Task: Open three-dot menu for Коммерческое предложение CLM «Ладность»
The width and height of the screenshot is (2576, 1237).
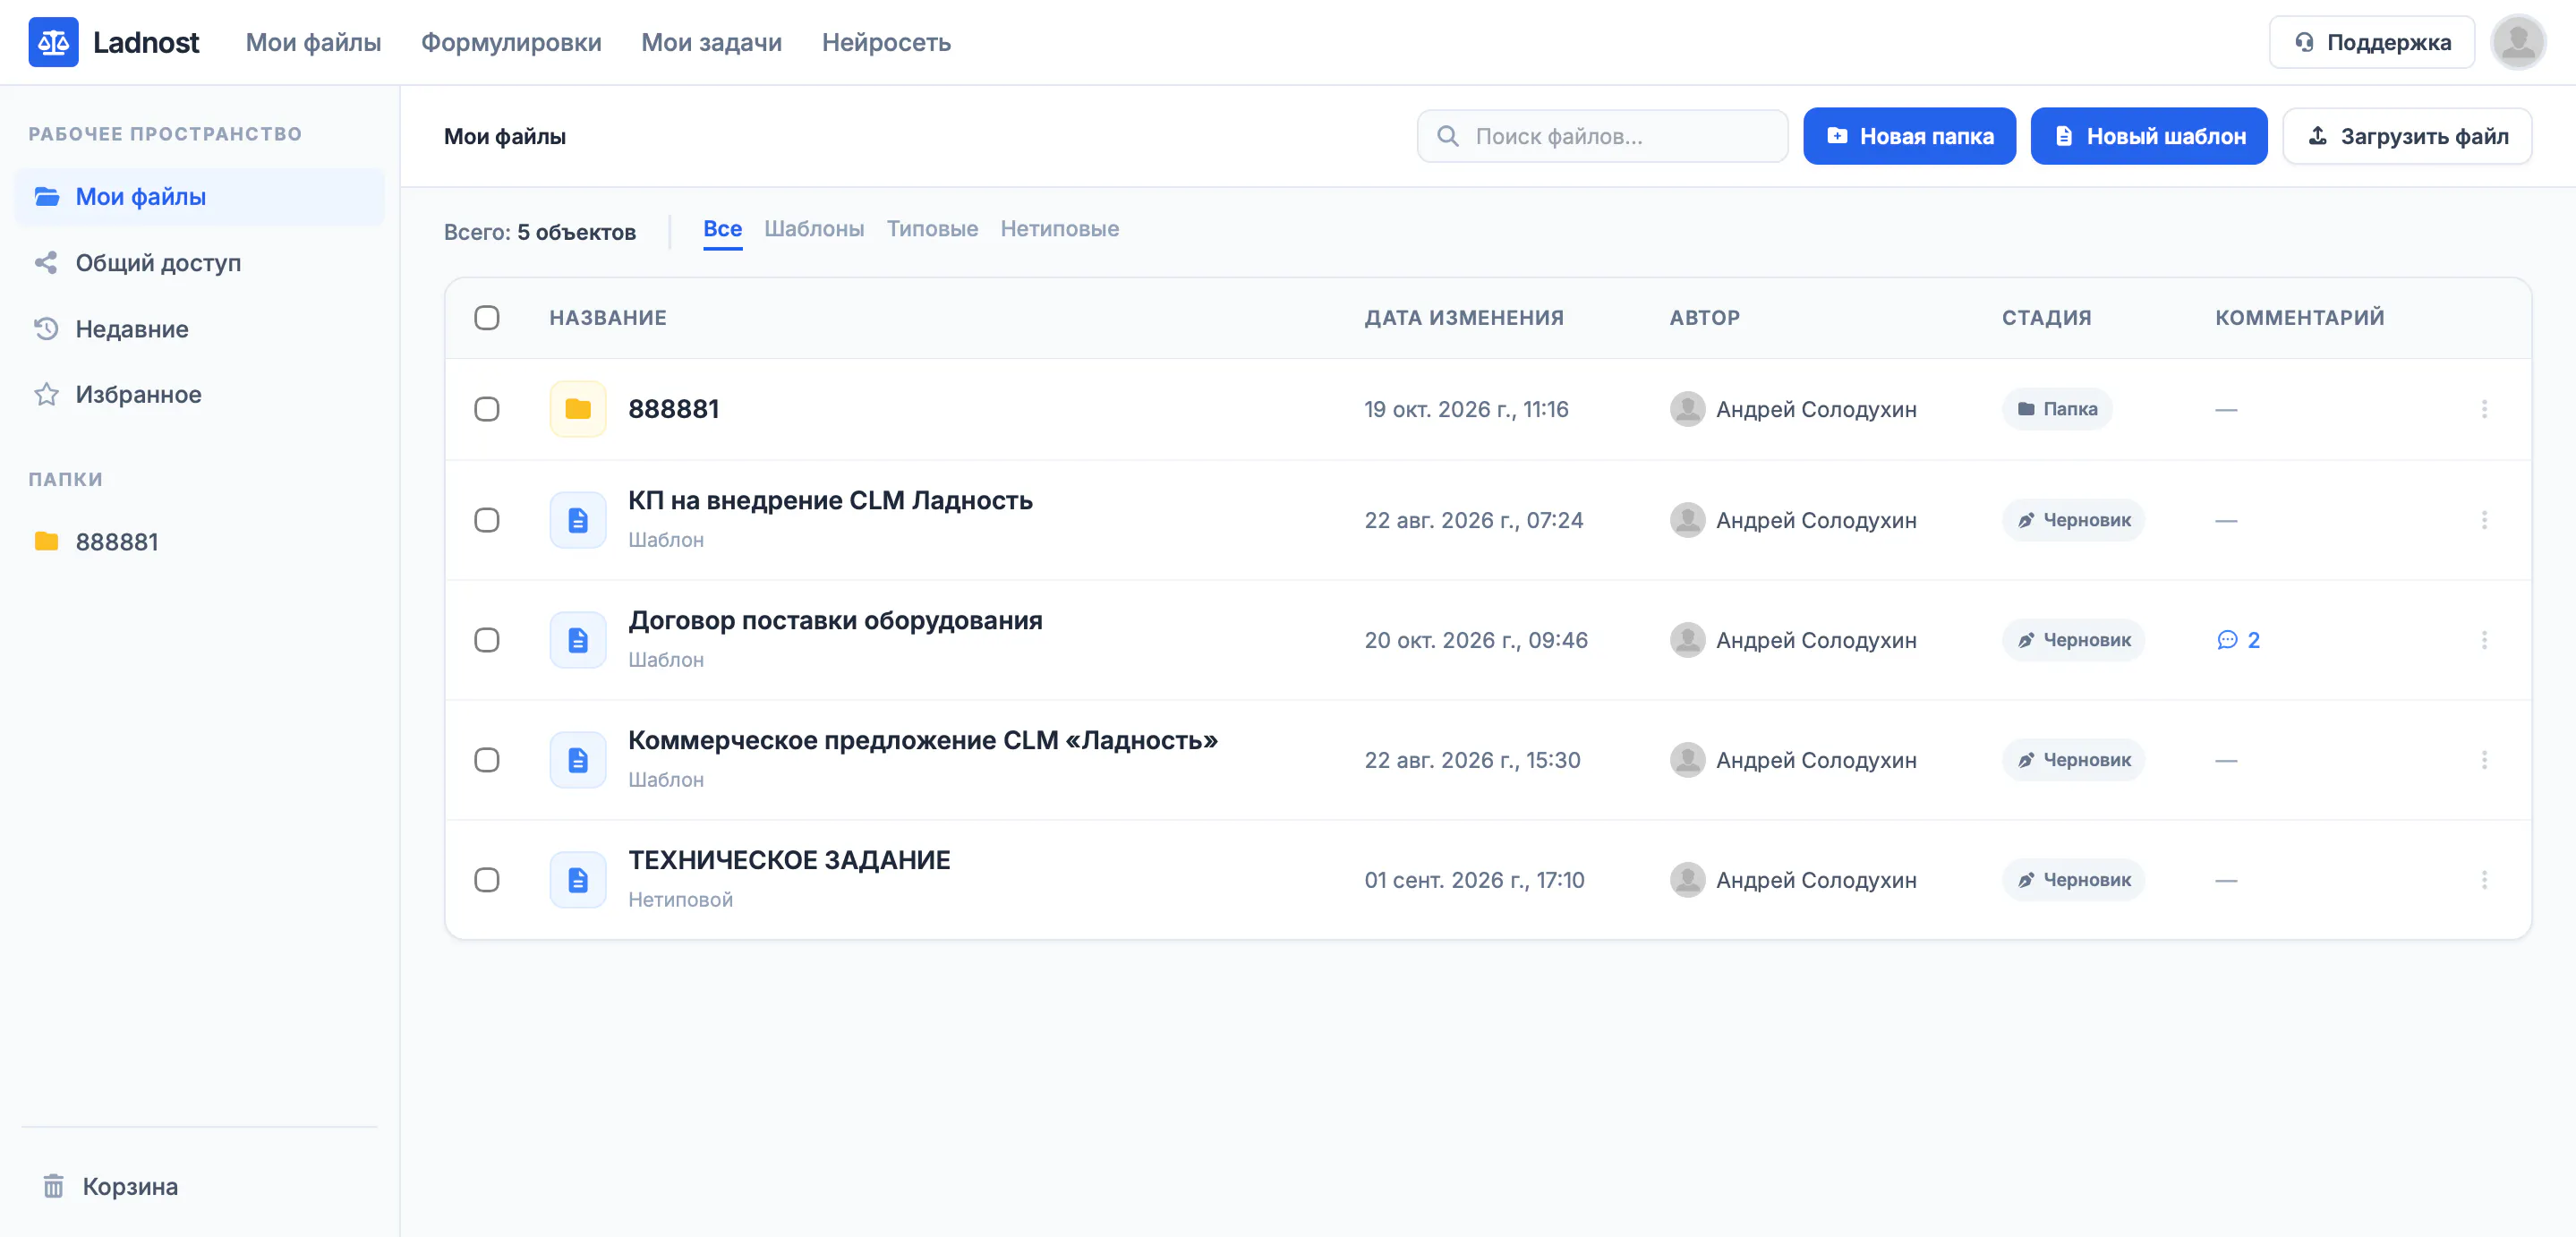Action: (x=2484, y=760)
